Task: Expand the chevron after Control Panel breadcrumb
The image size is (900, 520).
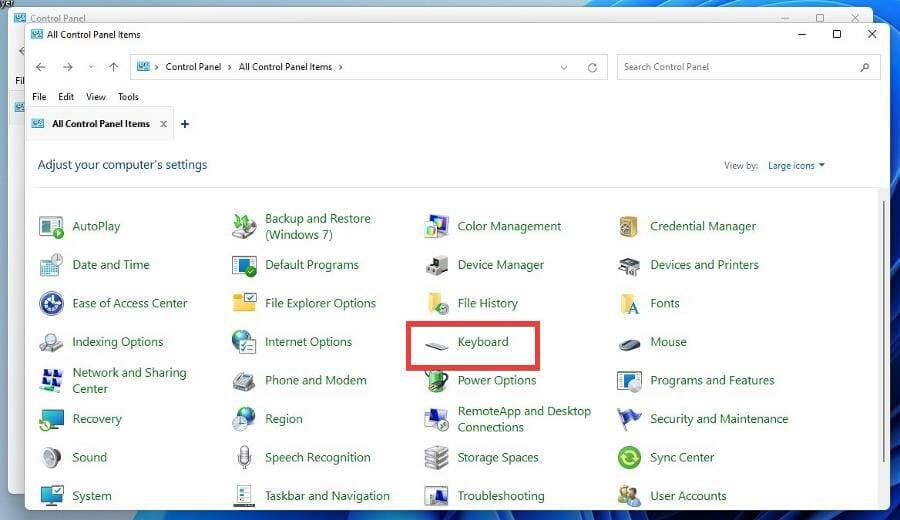Action: click(x=230, y=67)
